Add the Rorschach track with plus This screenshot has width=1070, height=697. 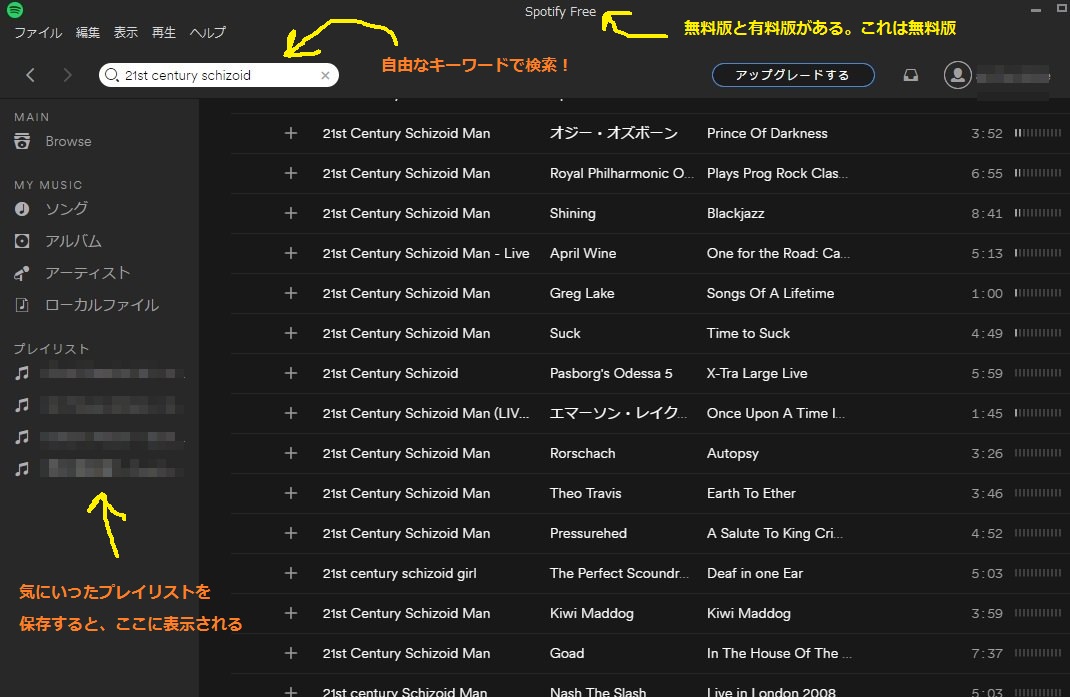[x=291, y=453]
